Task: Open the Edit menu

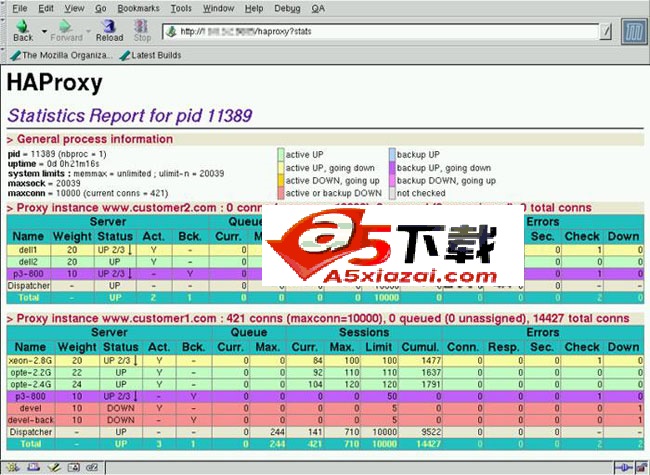Action: pyautogui.click(x=46, y=8)
